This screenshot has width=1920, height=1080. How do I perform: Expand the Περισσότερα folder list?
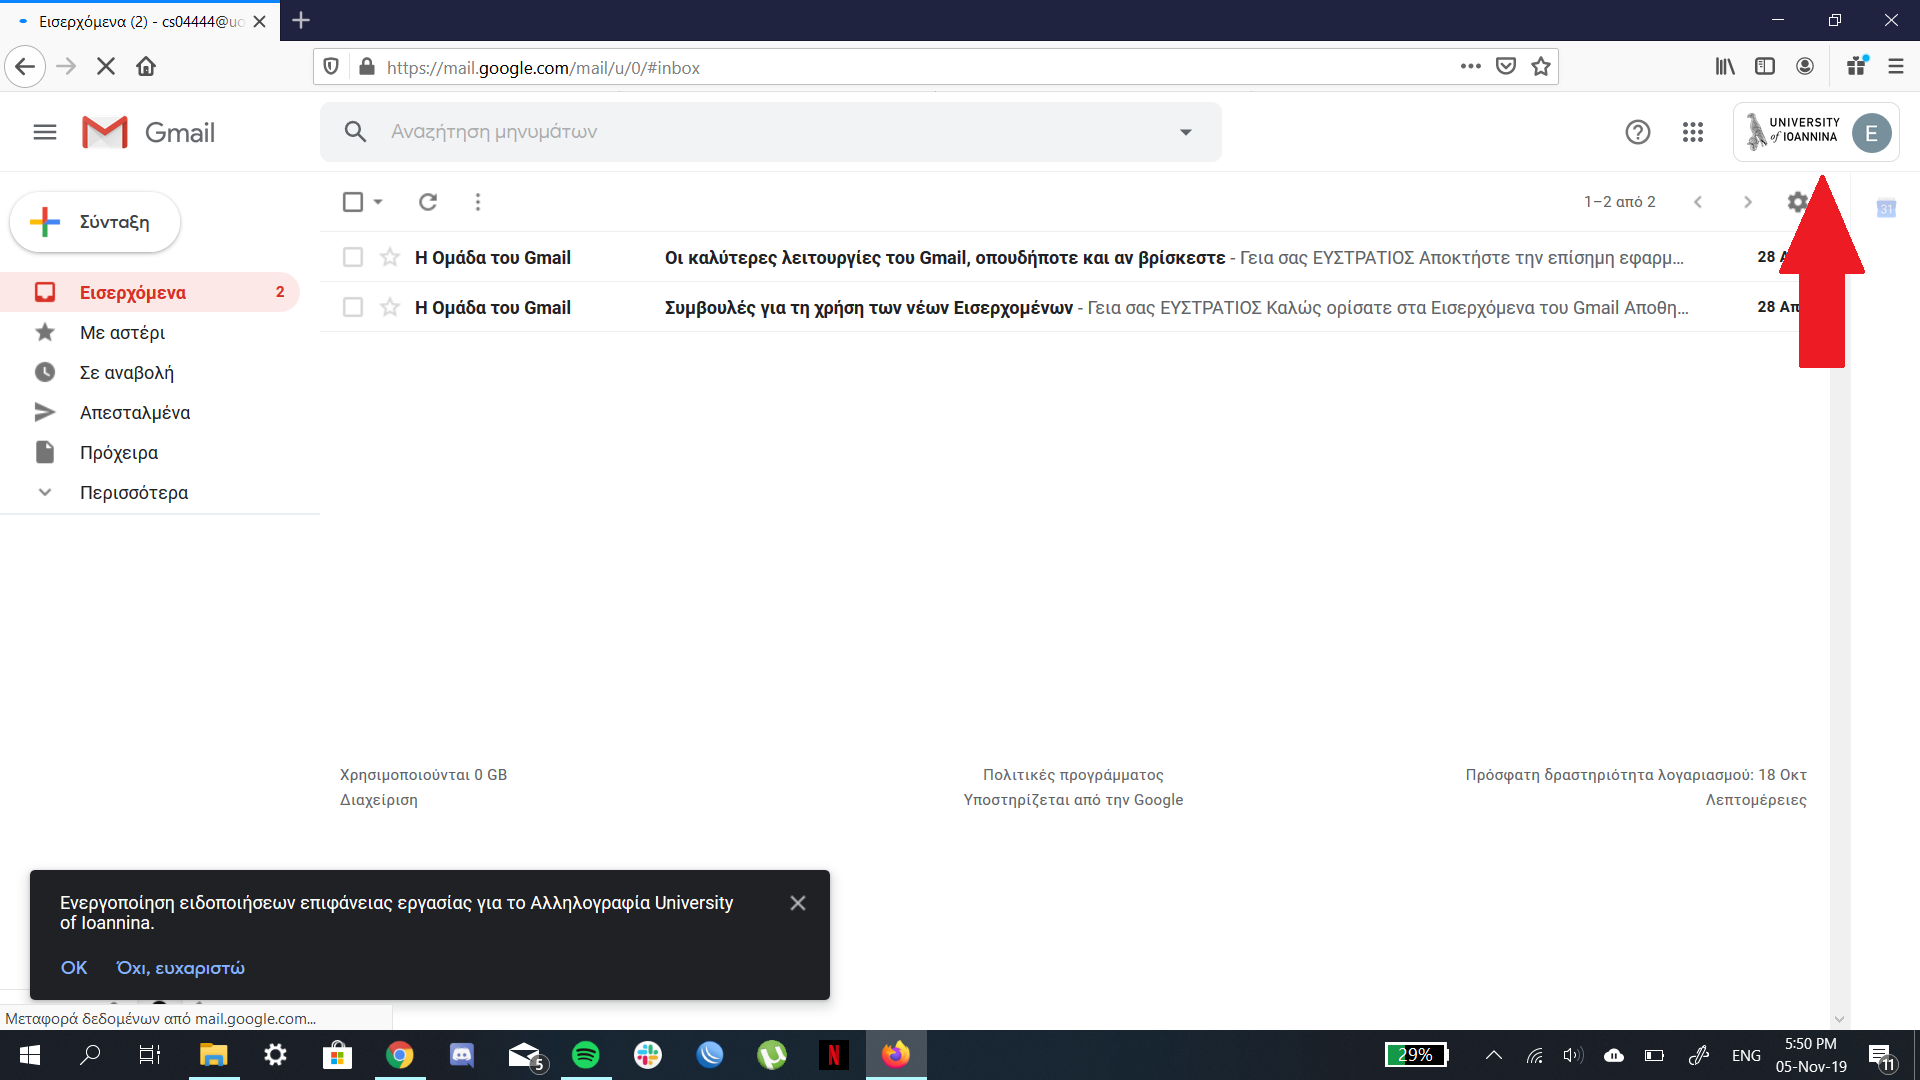(133, 492)
